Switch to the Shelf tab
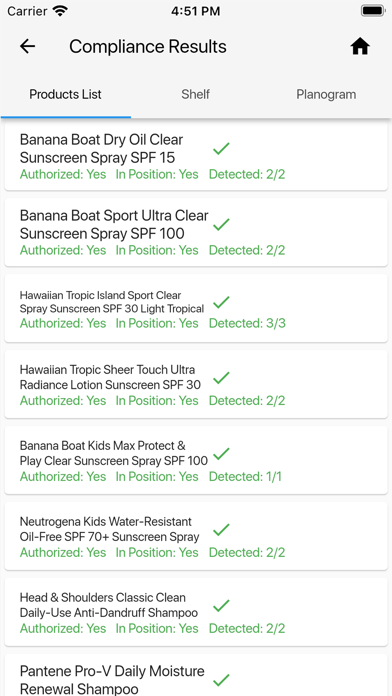The height and width of the screenshot is (696, 392). [195, 95]
